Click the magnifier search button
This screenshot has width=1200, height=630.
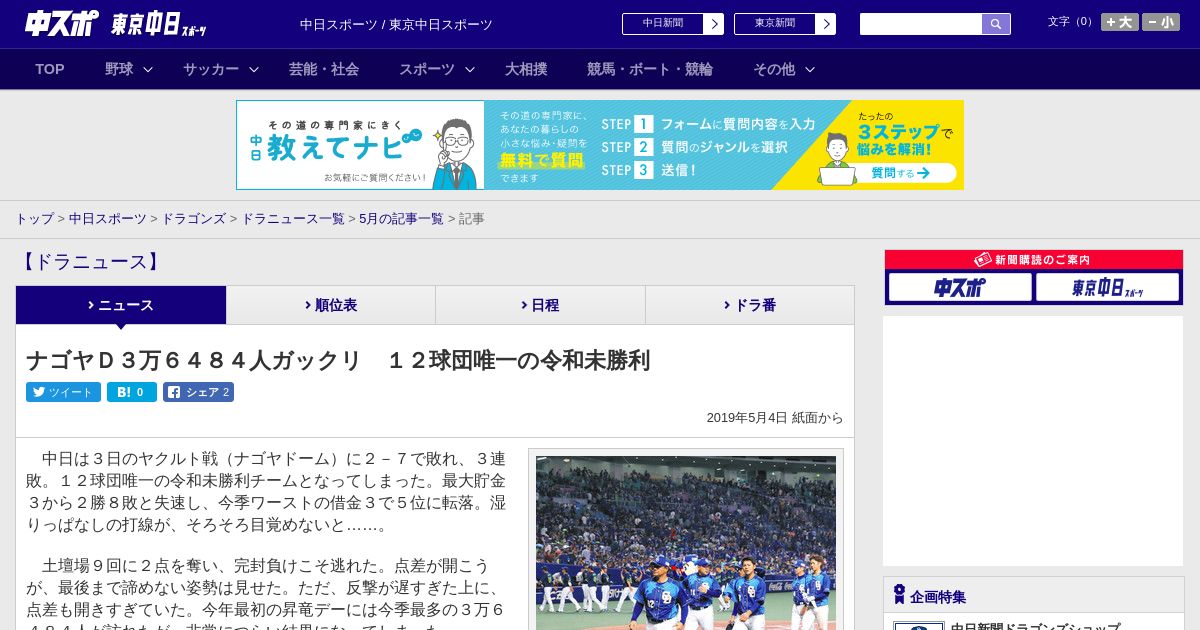[x=996, y=24]
